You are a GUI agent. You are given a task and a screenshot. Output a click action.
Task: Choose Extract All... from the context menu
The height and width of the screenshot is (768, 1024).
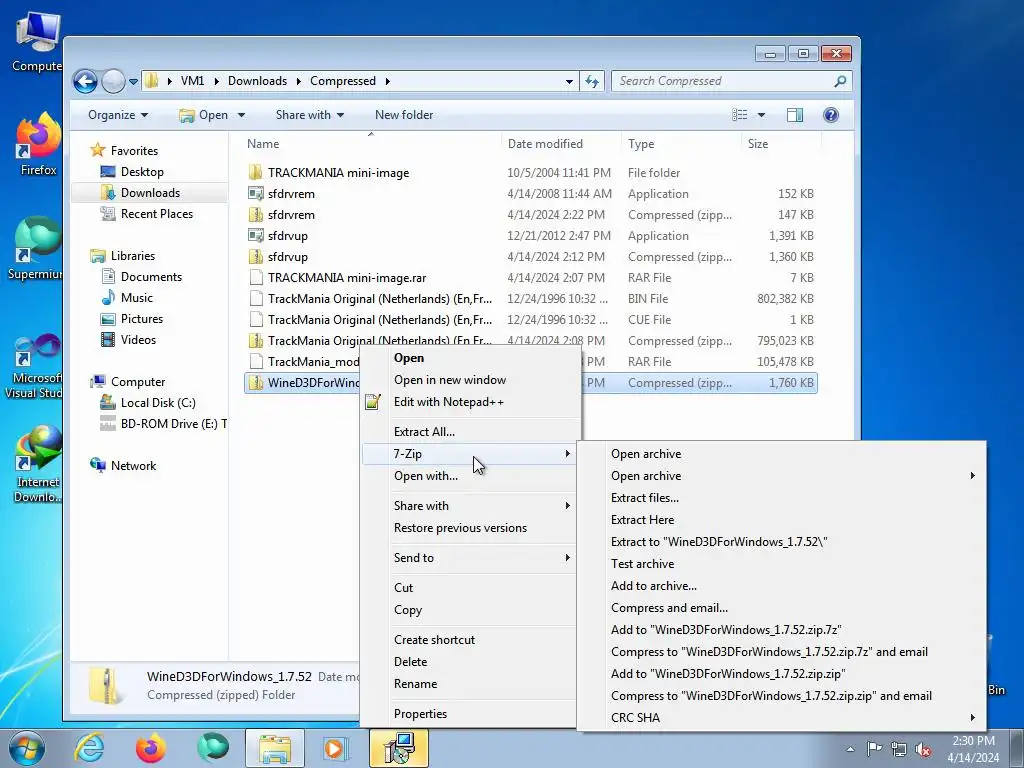click(x=469, y=432)
